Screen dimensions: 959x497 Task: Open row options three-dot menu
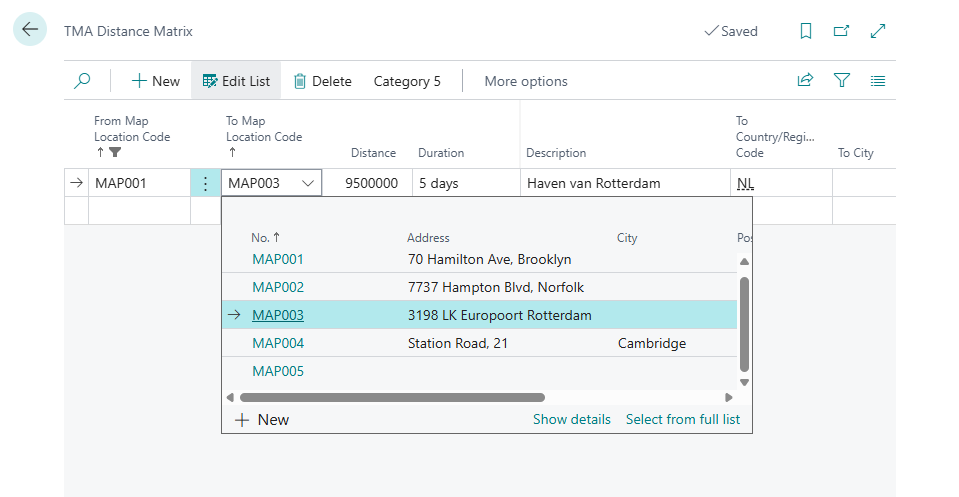pos(205,183)
